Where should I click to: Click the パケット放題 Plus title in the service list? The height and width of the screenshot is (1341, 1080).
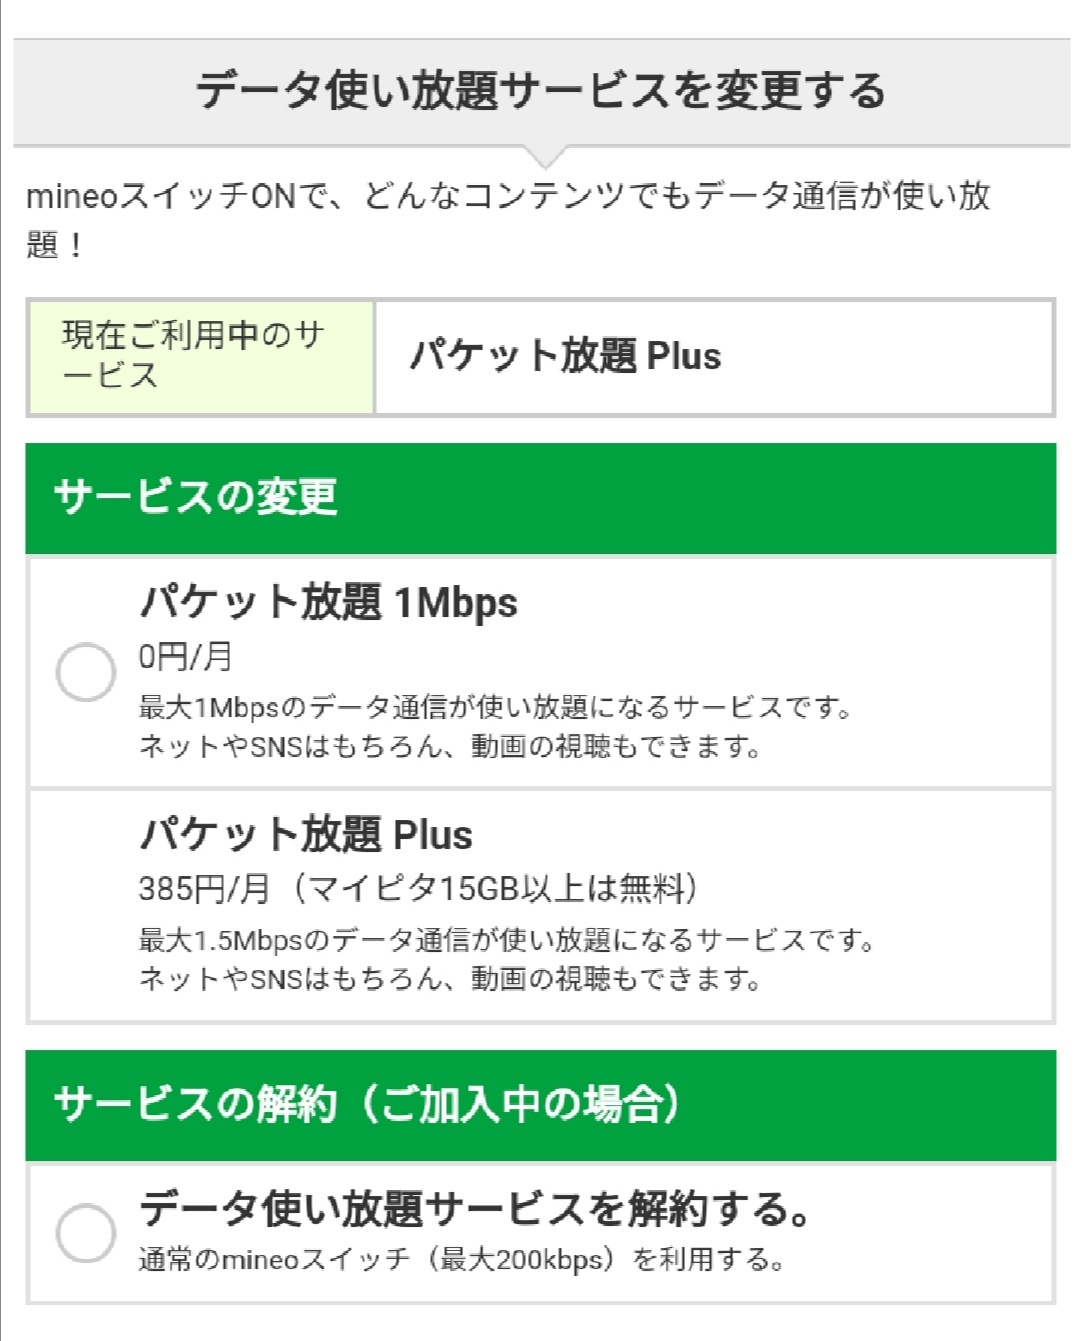306,835
